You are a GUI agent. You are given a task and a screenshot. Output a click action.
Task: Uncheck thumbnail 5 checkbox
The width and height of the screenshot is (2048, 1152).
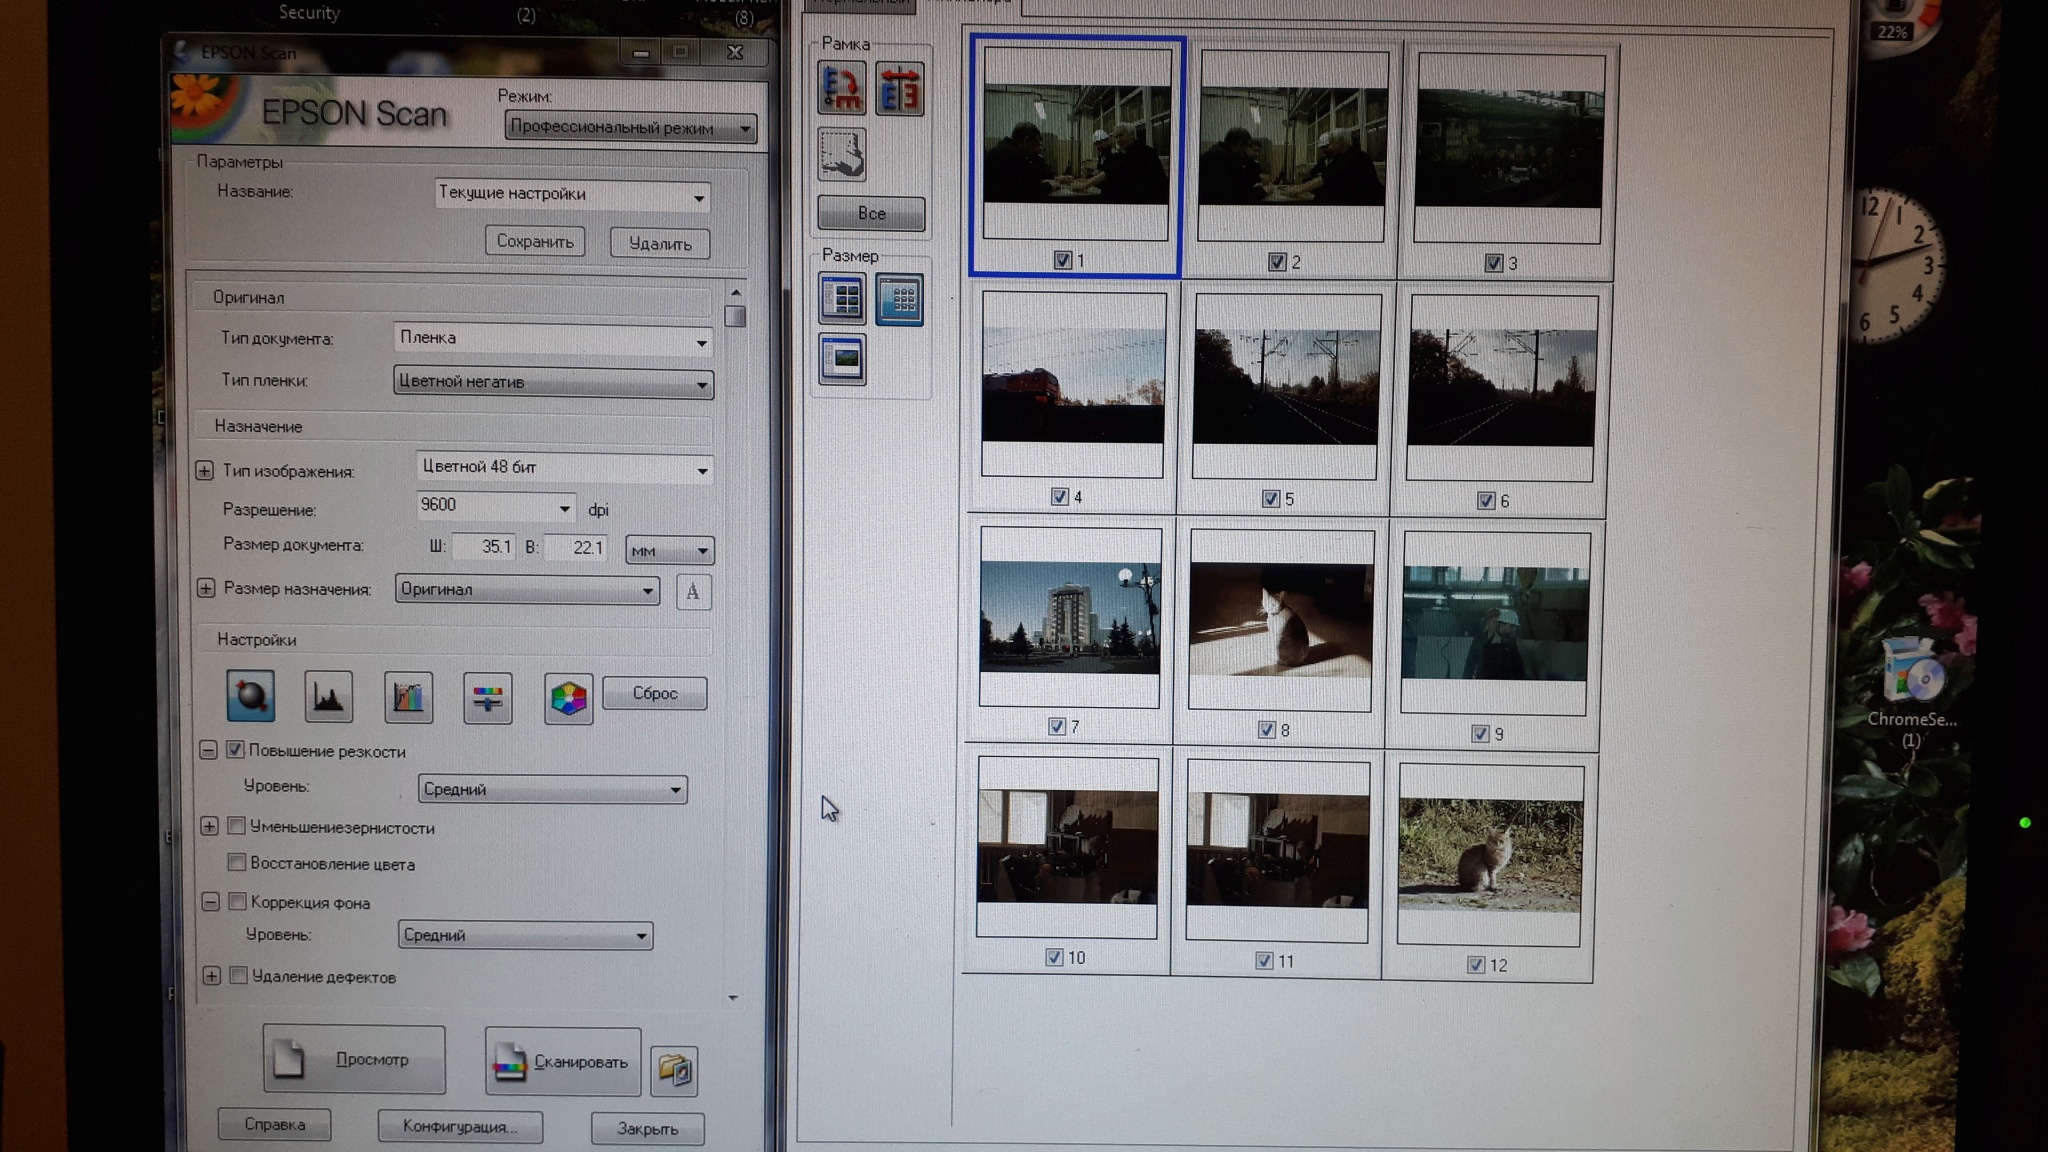coord(1271,498)
